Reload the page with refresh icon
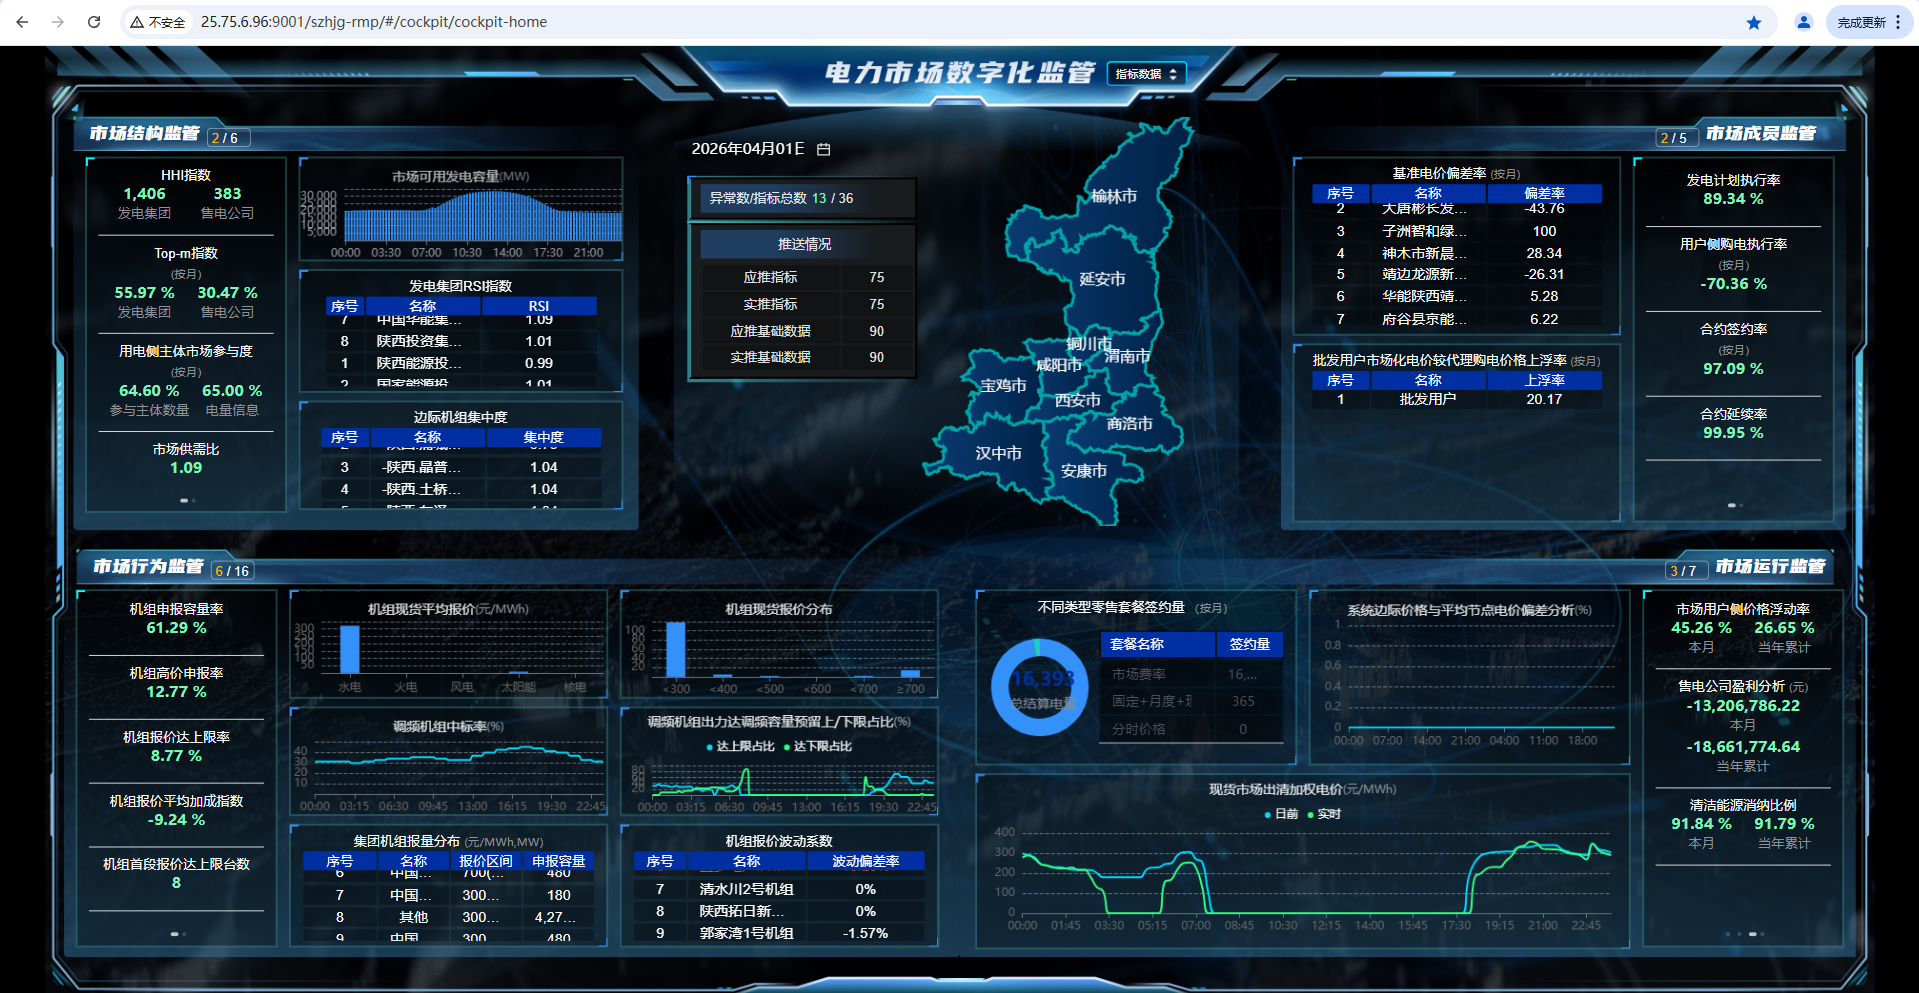This screenshot has height=993, width=1919. tap(94, 22)
